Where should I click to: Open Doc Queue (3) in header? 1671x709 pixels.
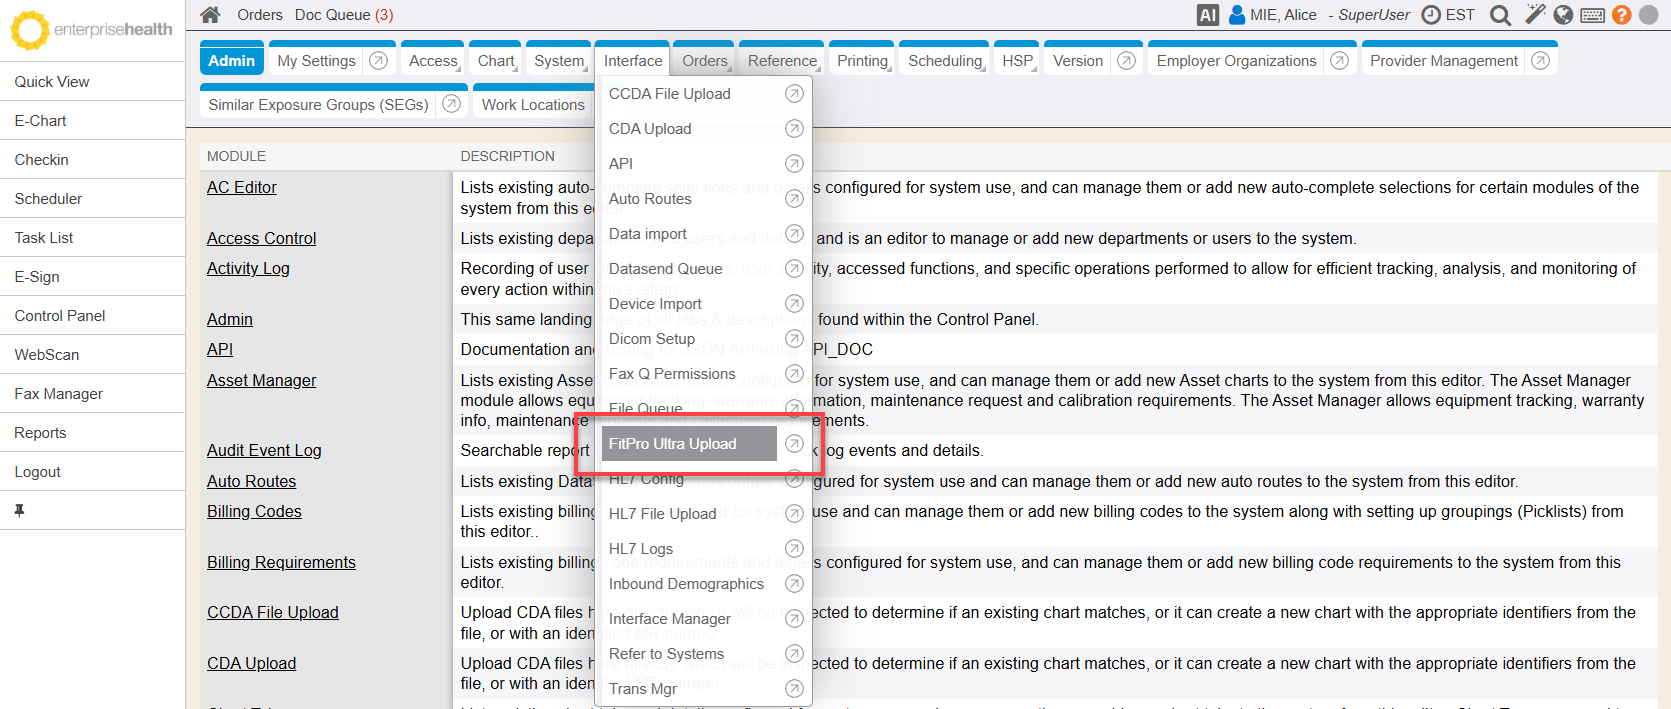coord(343,15)
